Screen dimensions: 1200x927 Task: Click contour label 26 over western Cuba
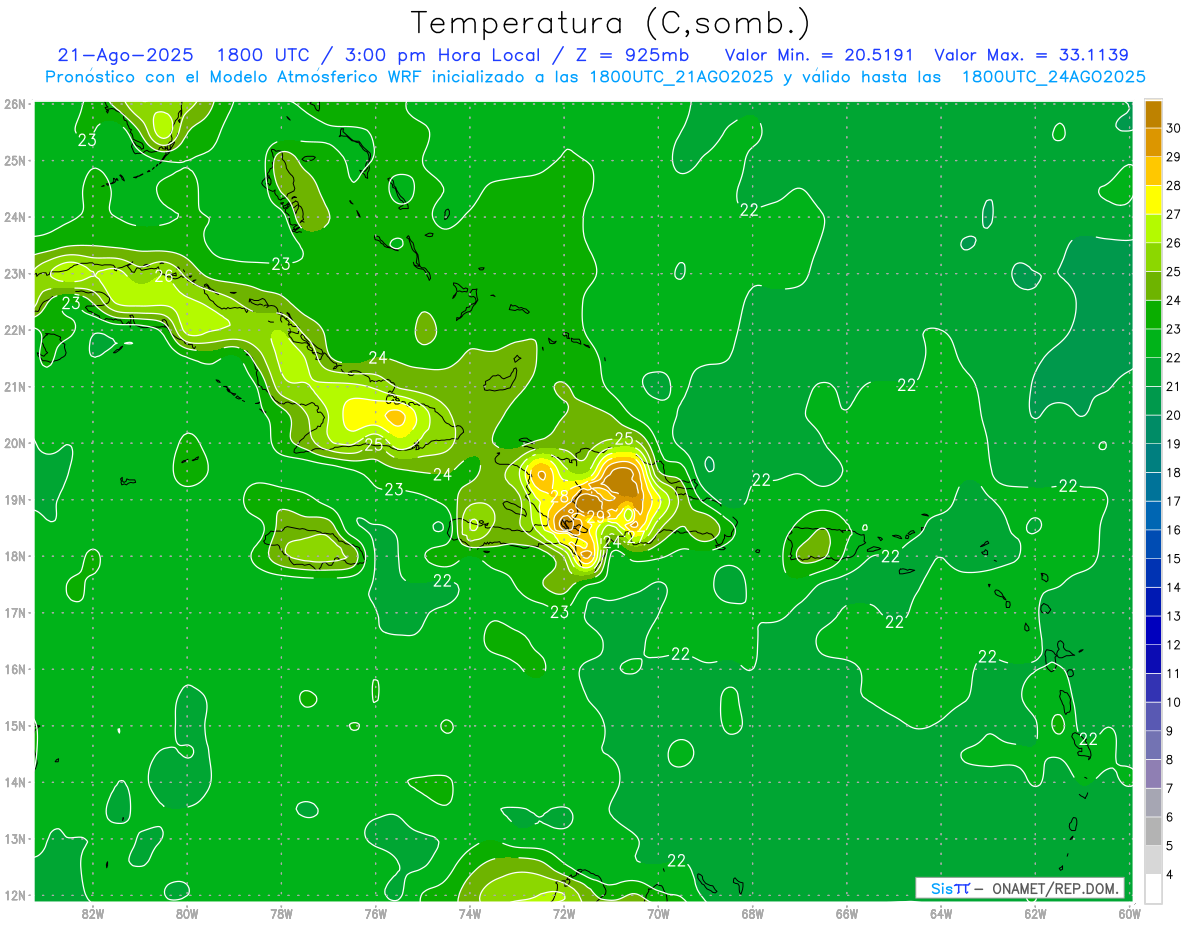pyautogui.click(x=164, y=276)
